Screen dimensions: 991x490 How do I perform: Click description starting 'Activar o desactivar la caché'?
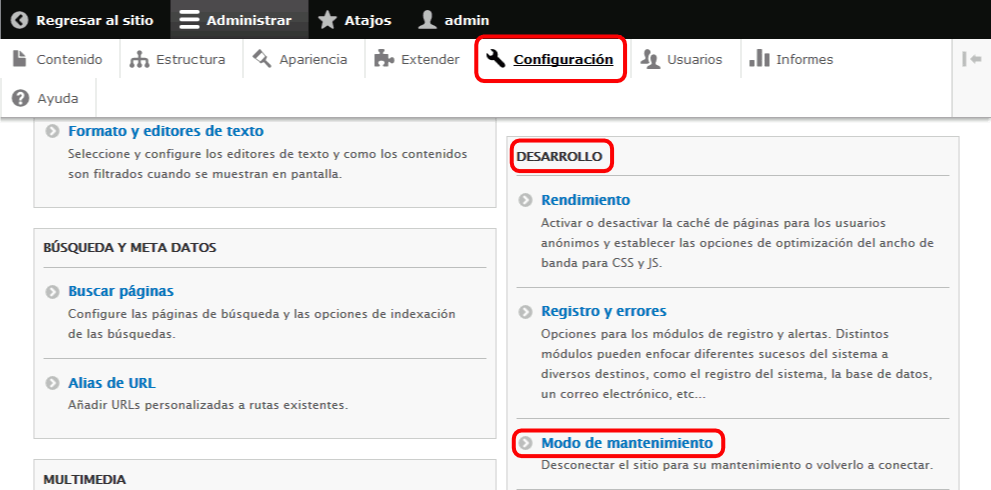(738, 243)
